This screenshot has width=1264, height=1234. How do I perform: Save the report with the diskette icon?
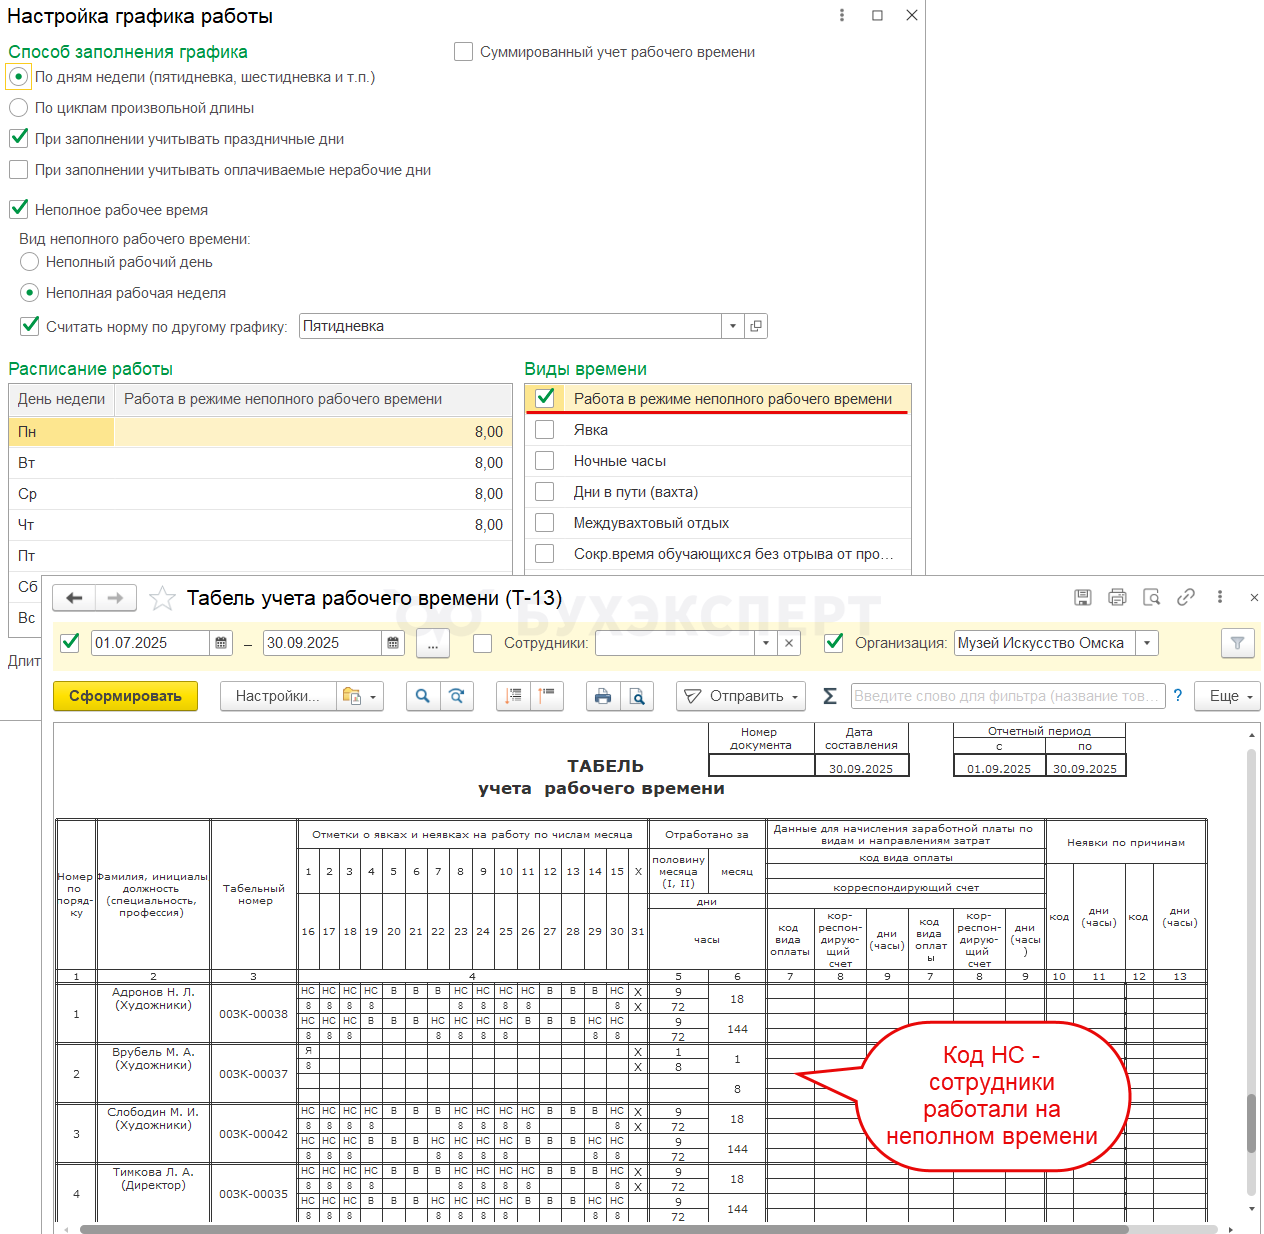point(1083,597)
